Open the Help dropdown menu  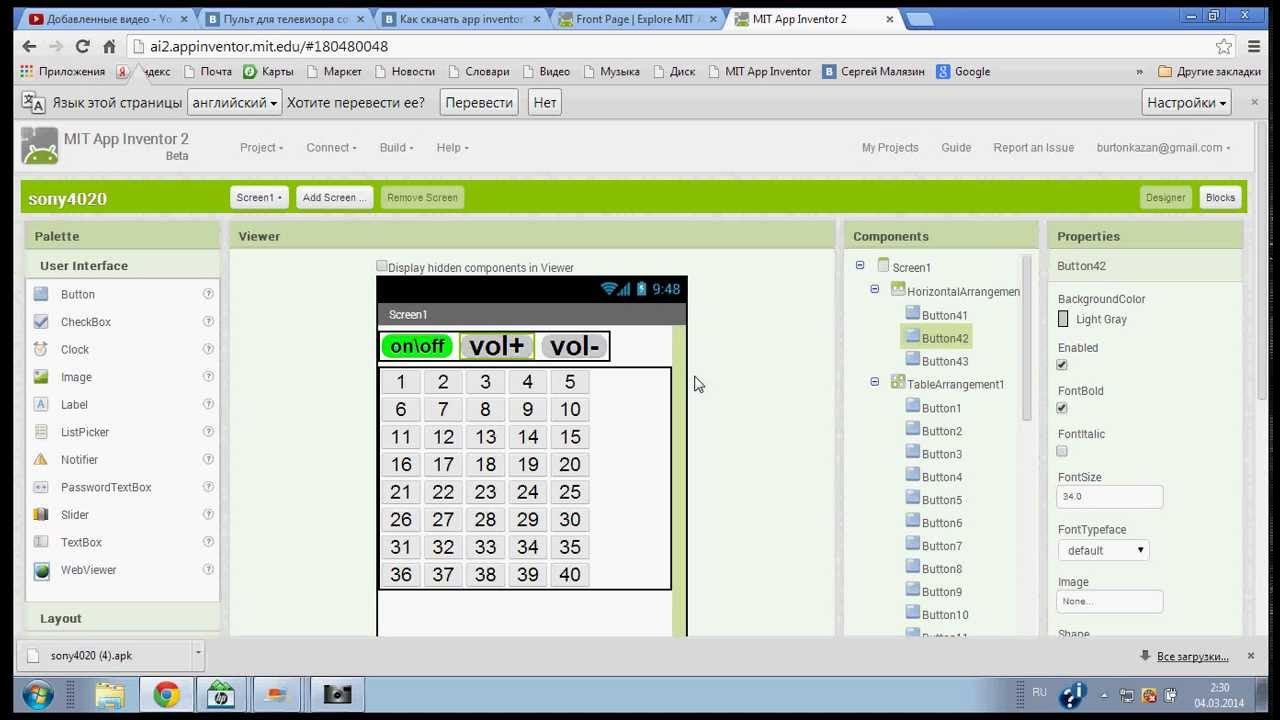[452, 147]
